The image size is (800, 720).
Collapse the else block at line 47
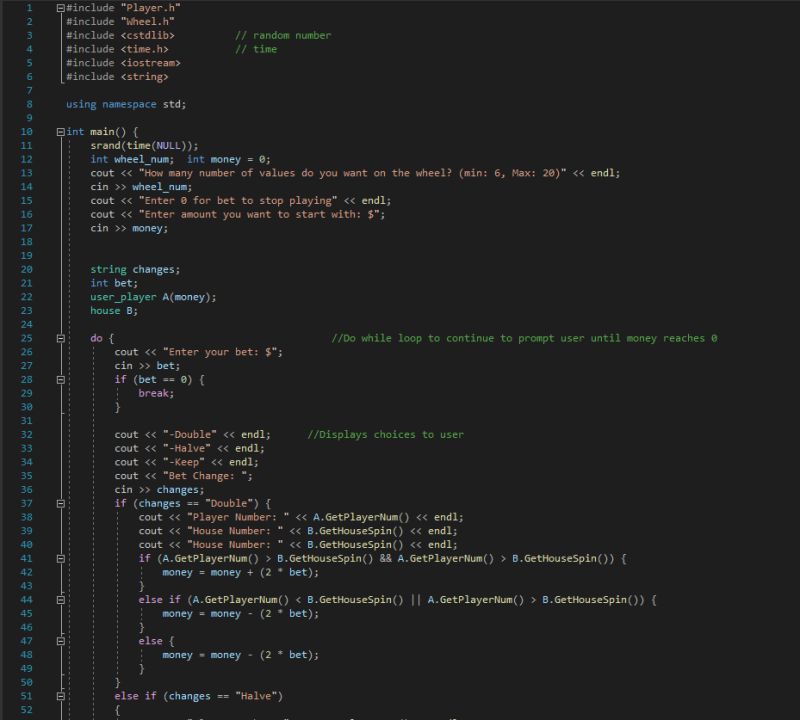pyautogui.click(x=60, y=640)
